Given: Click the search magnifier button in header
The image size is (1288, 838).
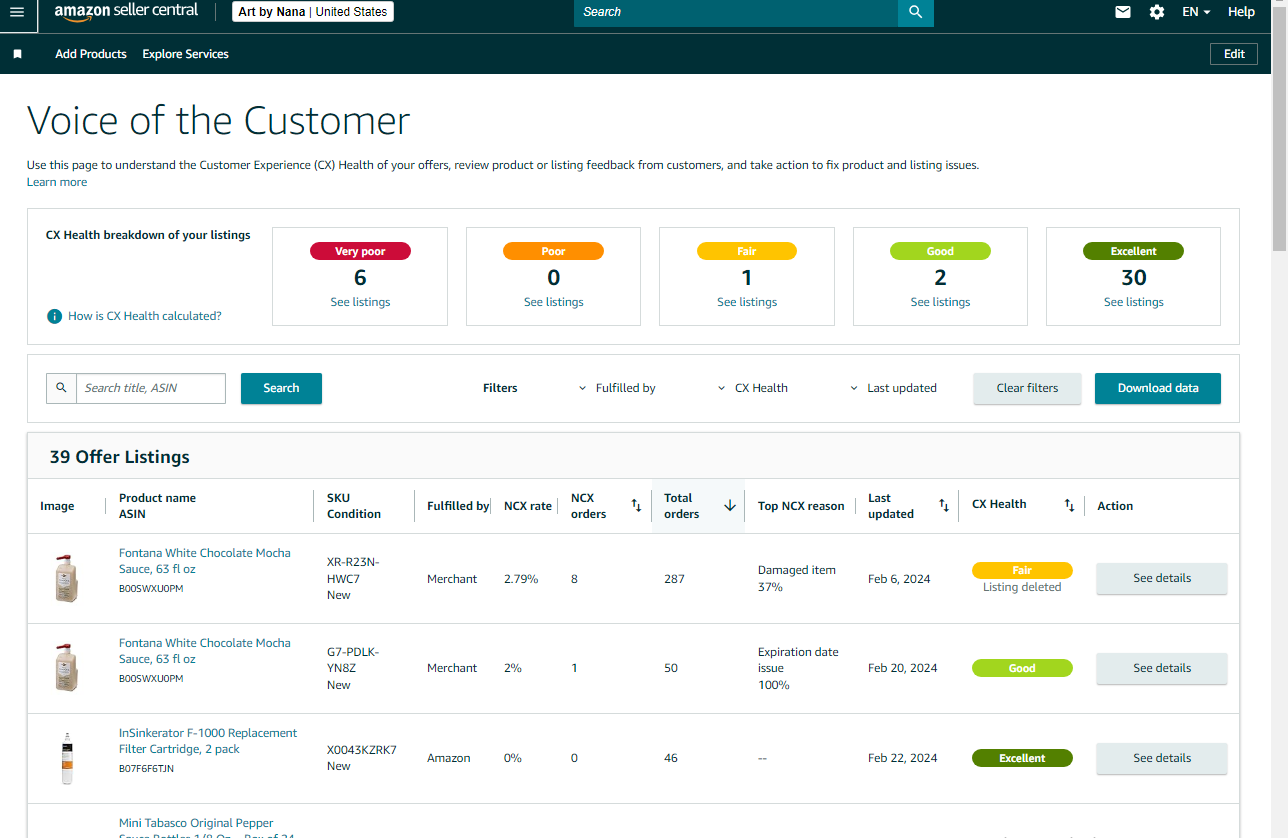Looking at the screenshot, I should coord(916,12).
